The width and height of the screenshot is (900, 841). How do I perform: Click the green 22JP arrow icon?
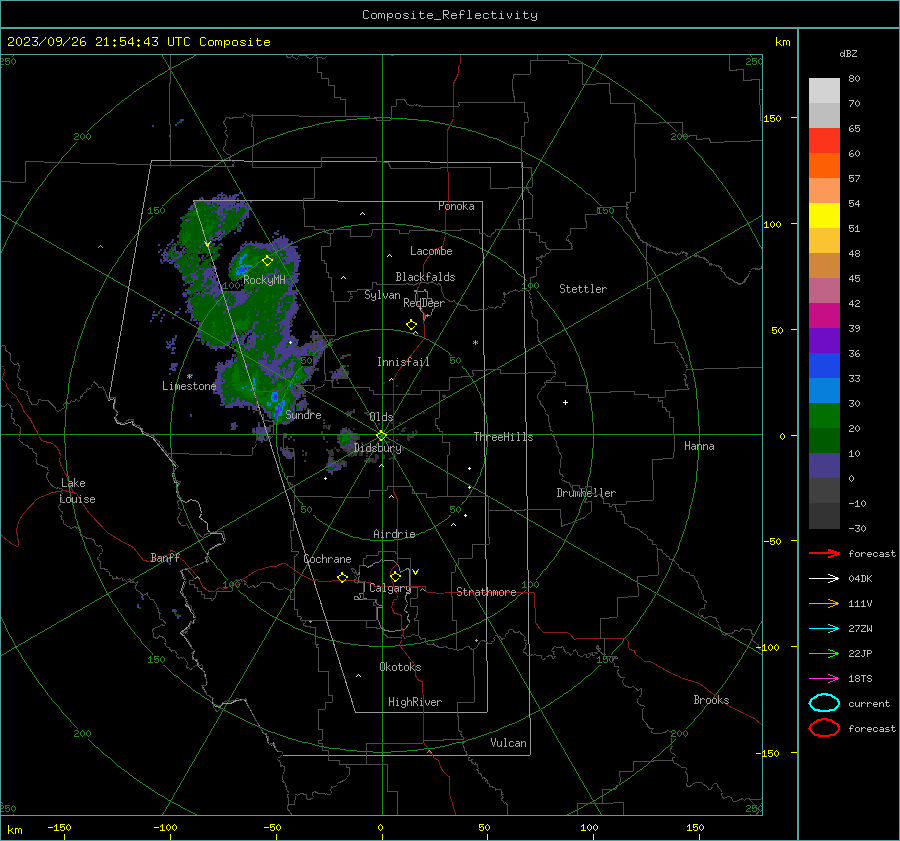(x=824, y=653)
